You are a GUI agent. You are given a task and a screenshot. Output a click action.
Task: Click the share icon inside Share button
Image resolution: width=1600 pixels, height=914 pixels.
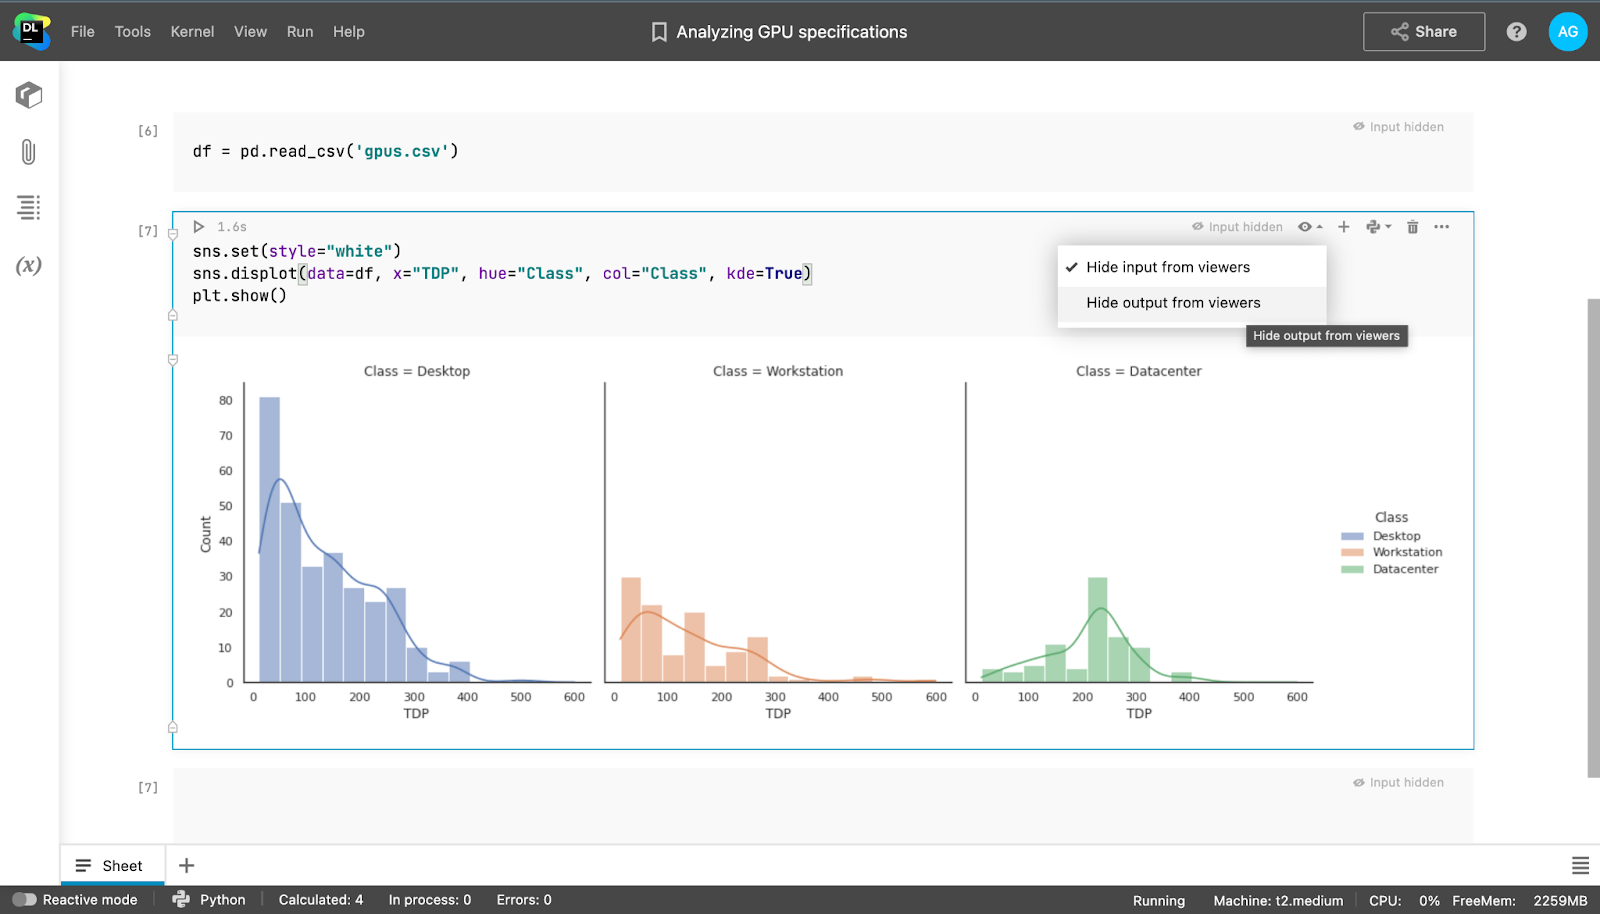[x=1399, y=32]
